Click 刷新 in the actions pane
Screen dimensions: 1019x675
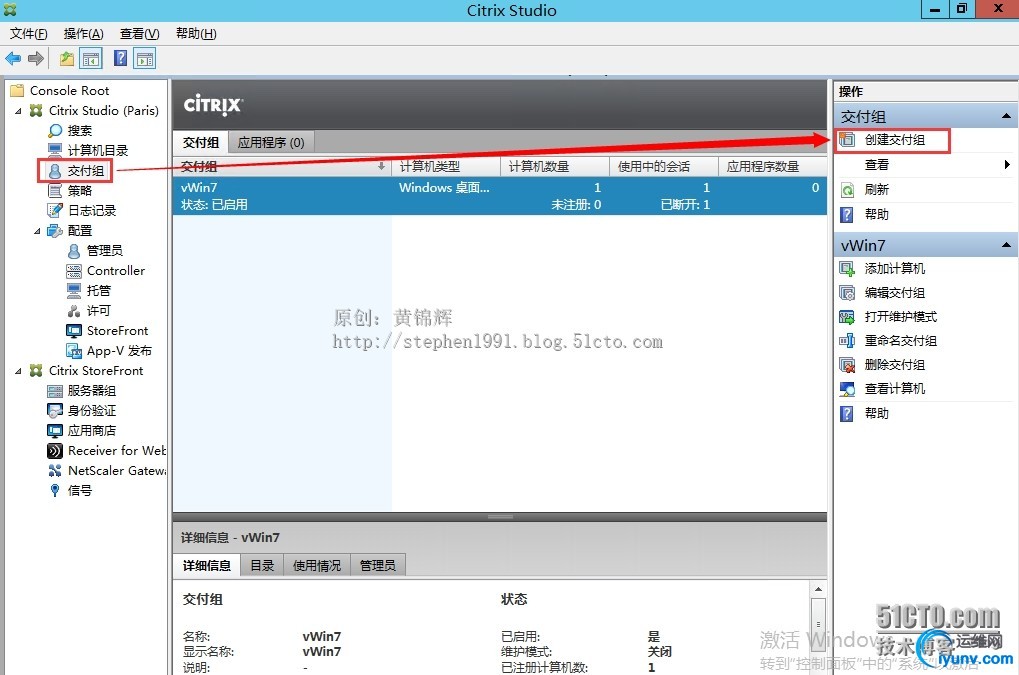point(876,190)
